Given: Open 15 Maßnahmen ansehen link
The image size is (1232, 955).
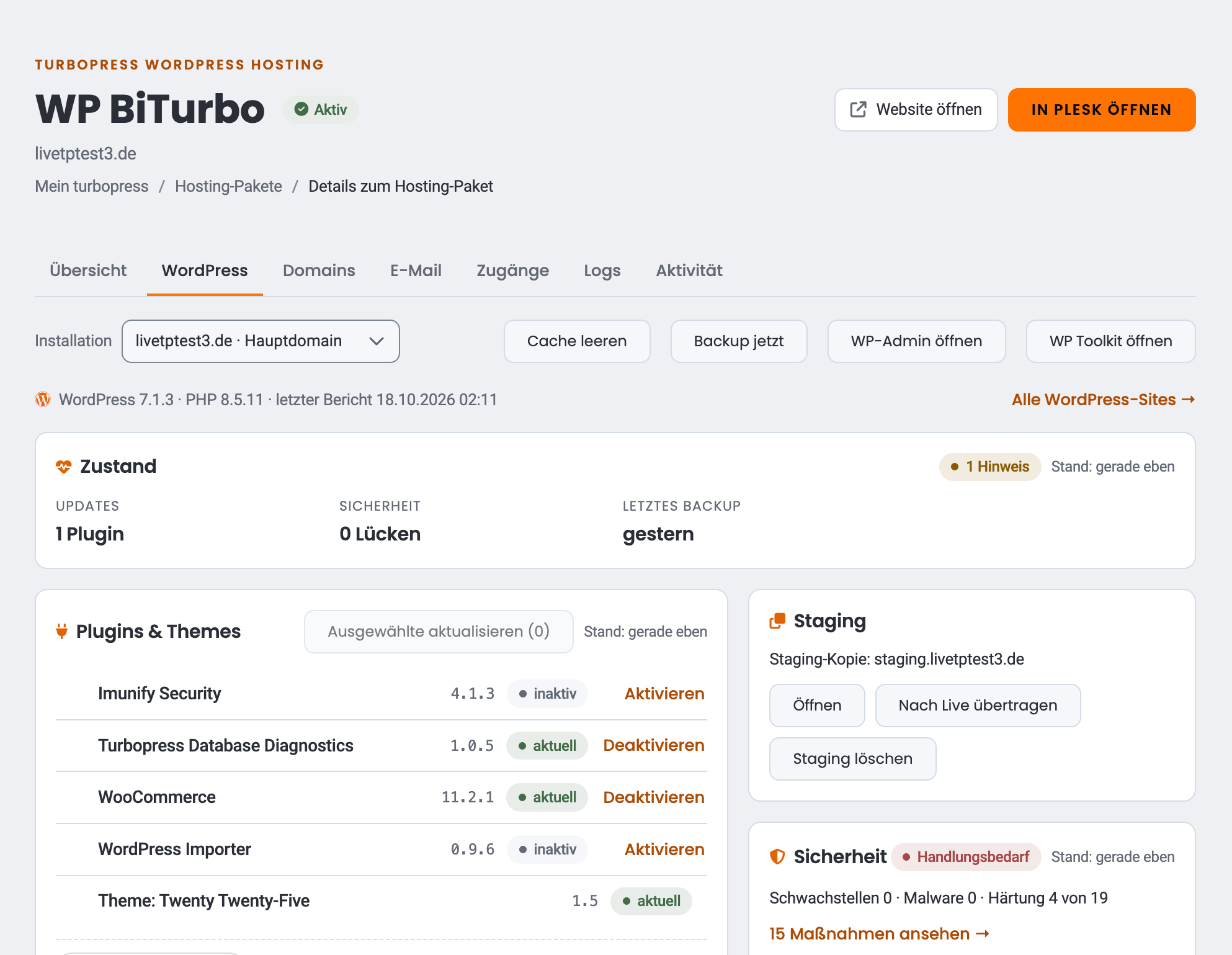Looking at the screenshot, I should pos(880,934).
